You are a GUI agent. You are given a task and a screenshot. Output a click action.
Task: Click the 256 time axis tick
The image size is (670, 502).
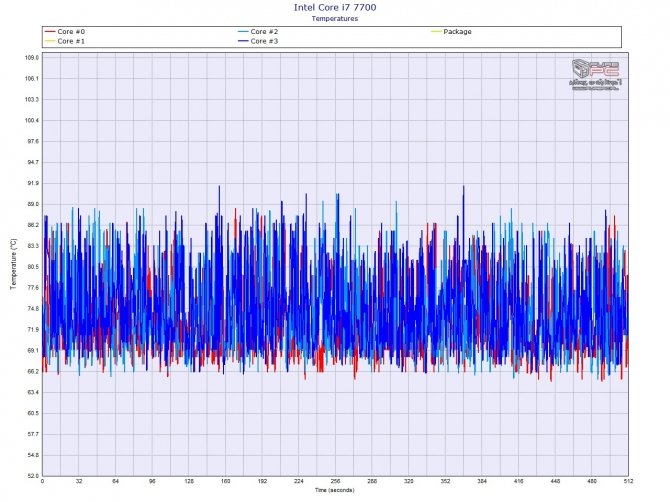click(x=335, y=481)
